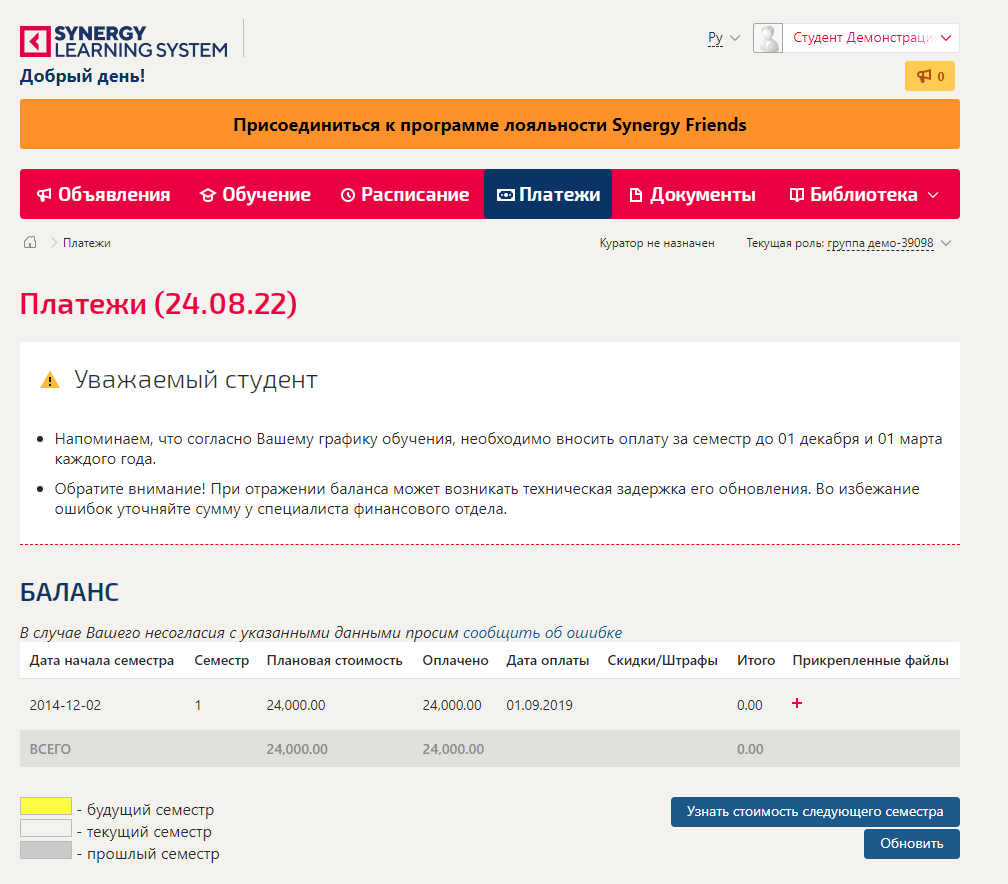Click Узнать стоимость следующего семестра button

(x=815, y=812)
